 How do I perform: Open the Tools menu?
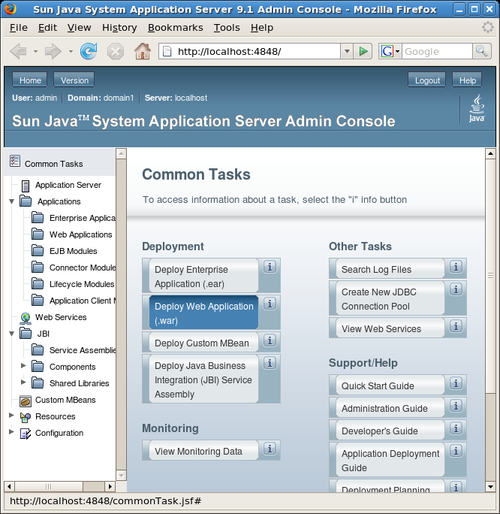[x=227, y=28]
